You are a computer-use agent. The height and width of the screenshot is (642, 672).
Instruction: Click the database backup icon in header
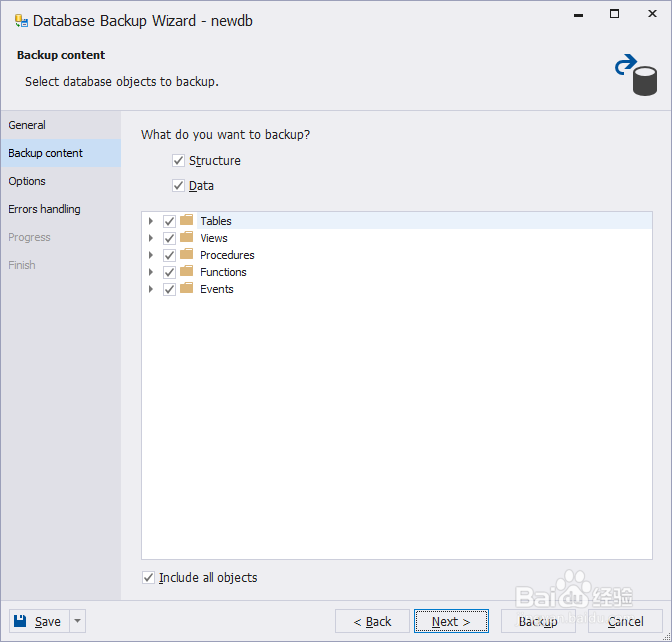[636, 75]
